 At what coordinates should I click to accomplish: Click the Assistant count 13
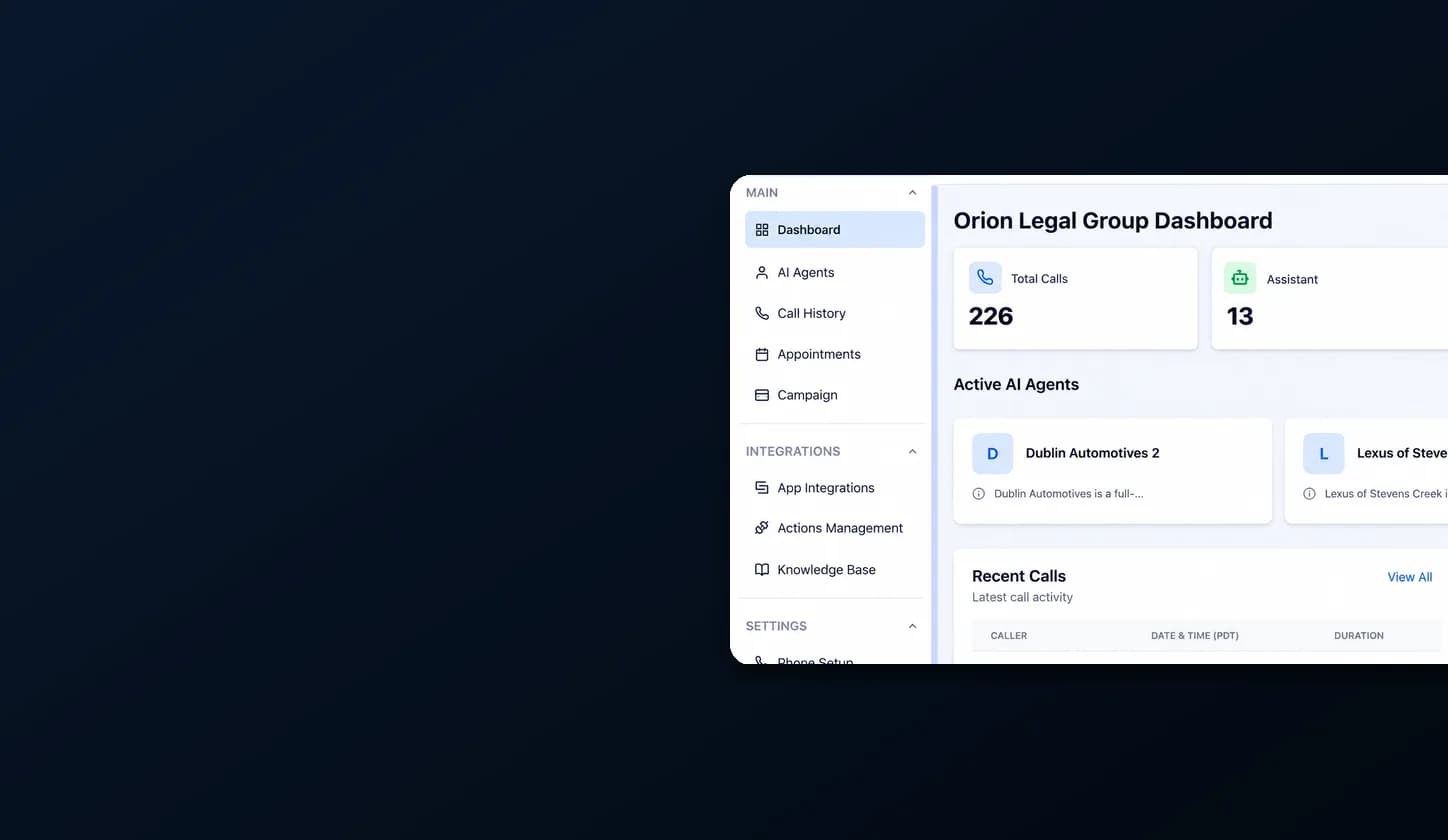tap(1240, 316)
